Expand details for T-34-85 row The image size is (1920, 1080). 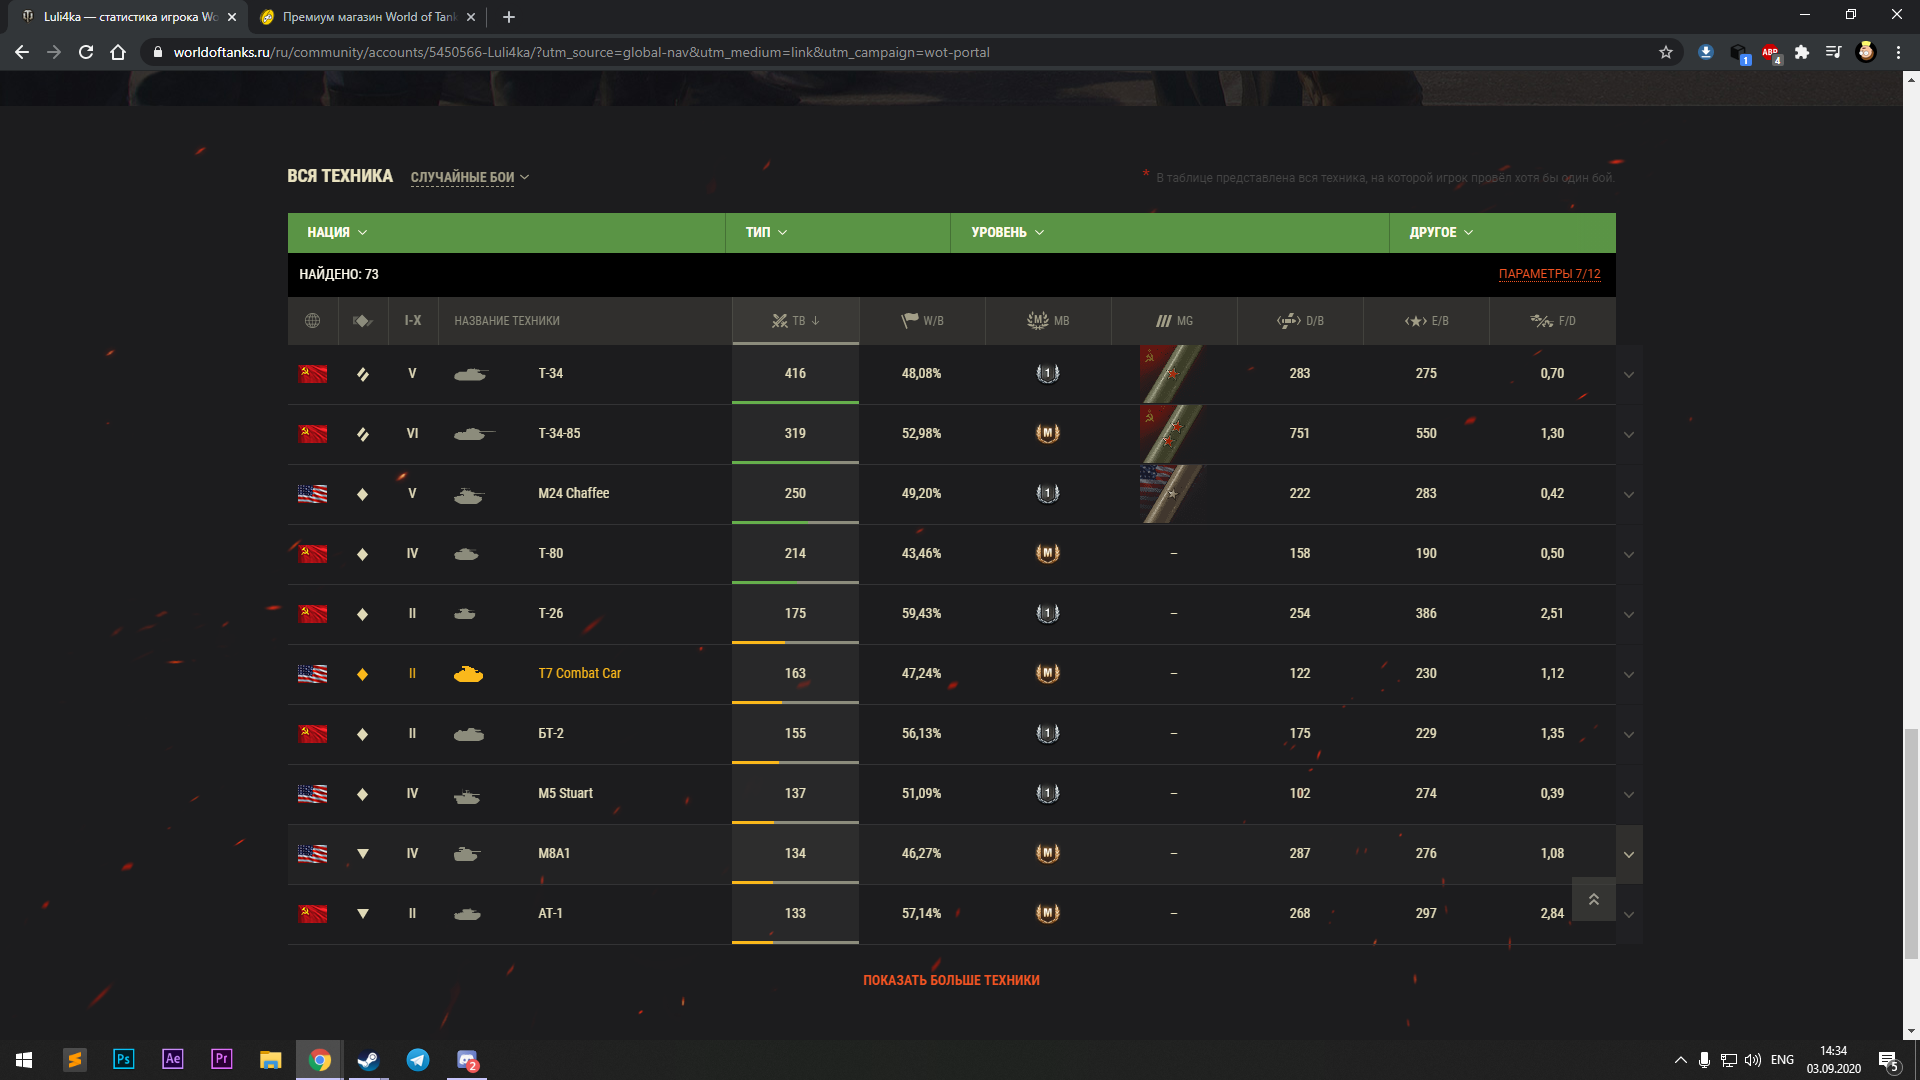coord(1629,435)
